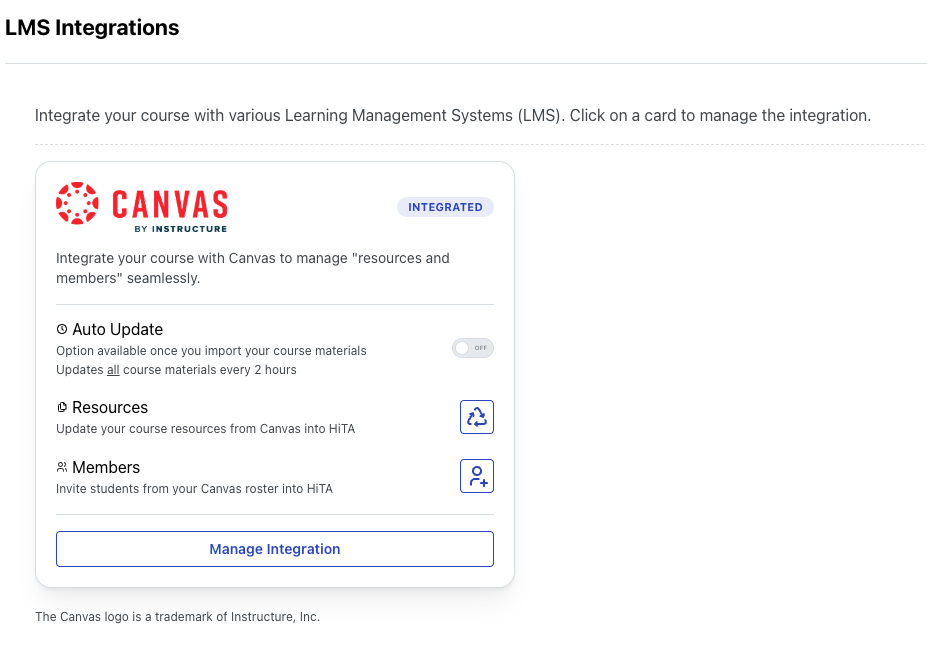Click the invite members add-user icon
Image resolution: width=927 pixels, height=649 pixels.
477,476
